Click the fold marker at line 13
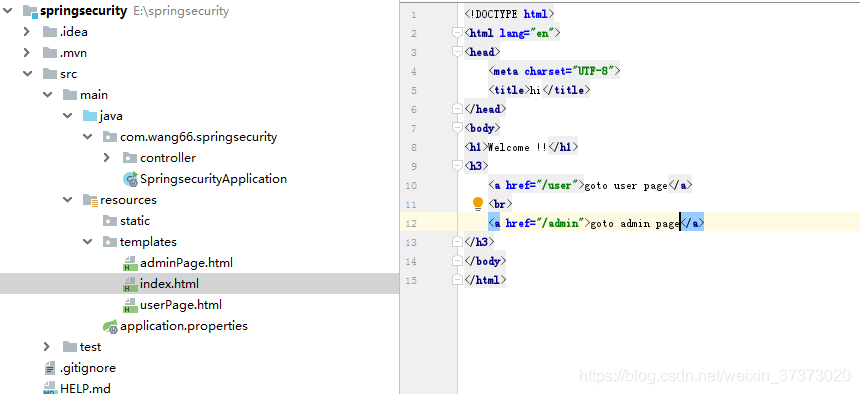The image size is (860, 394). click(457, 242)
